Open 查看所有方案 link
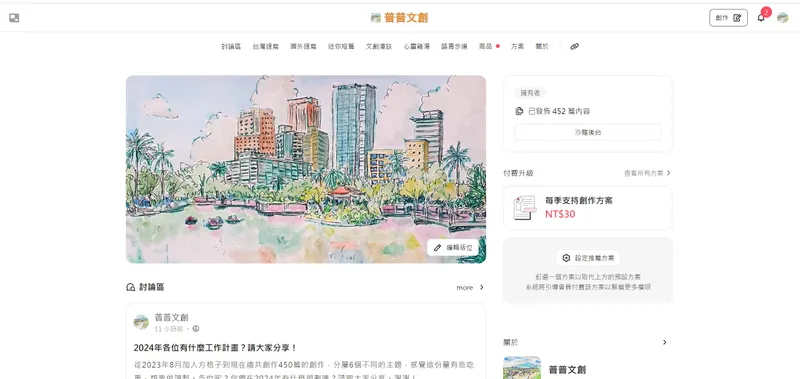800x379 pixels. tap(647, 173)
